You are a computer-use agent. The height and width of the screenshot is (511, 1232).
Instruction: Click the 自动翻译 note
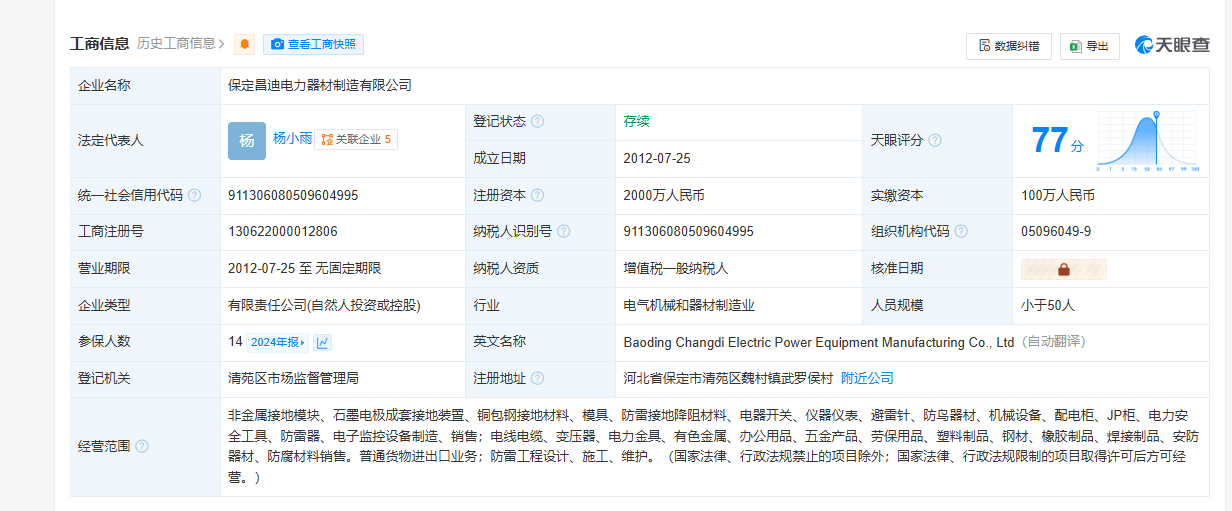[x=1053, y=342]
